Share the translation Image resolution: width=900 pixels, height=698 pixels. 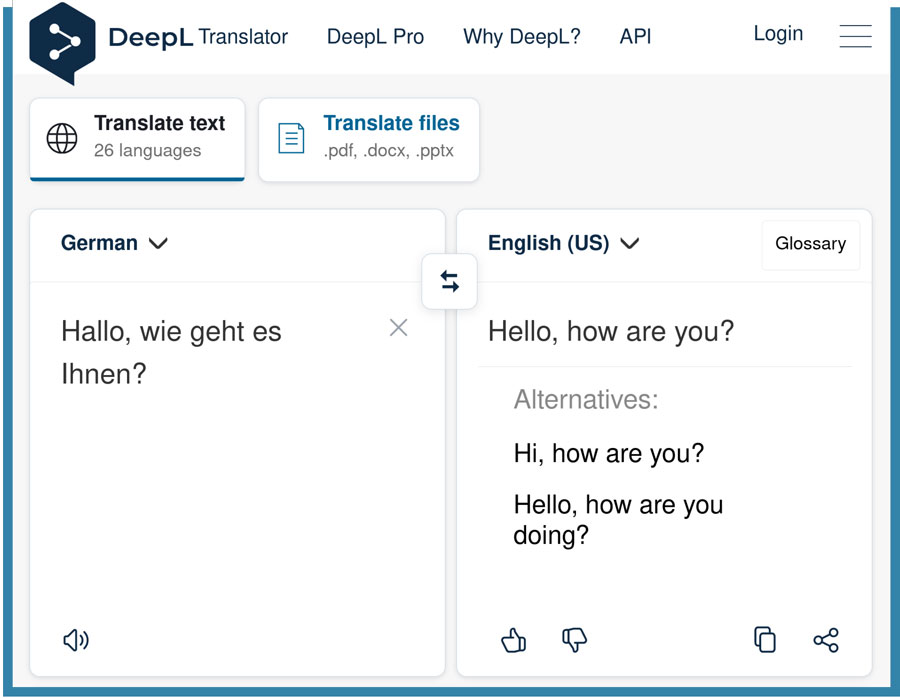coord(826,640)
